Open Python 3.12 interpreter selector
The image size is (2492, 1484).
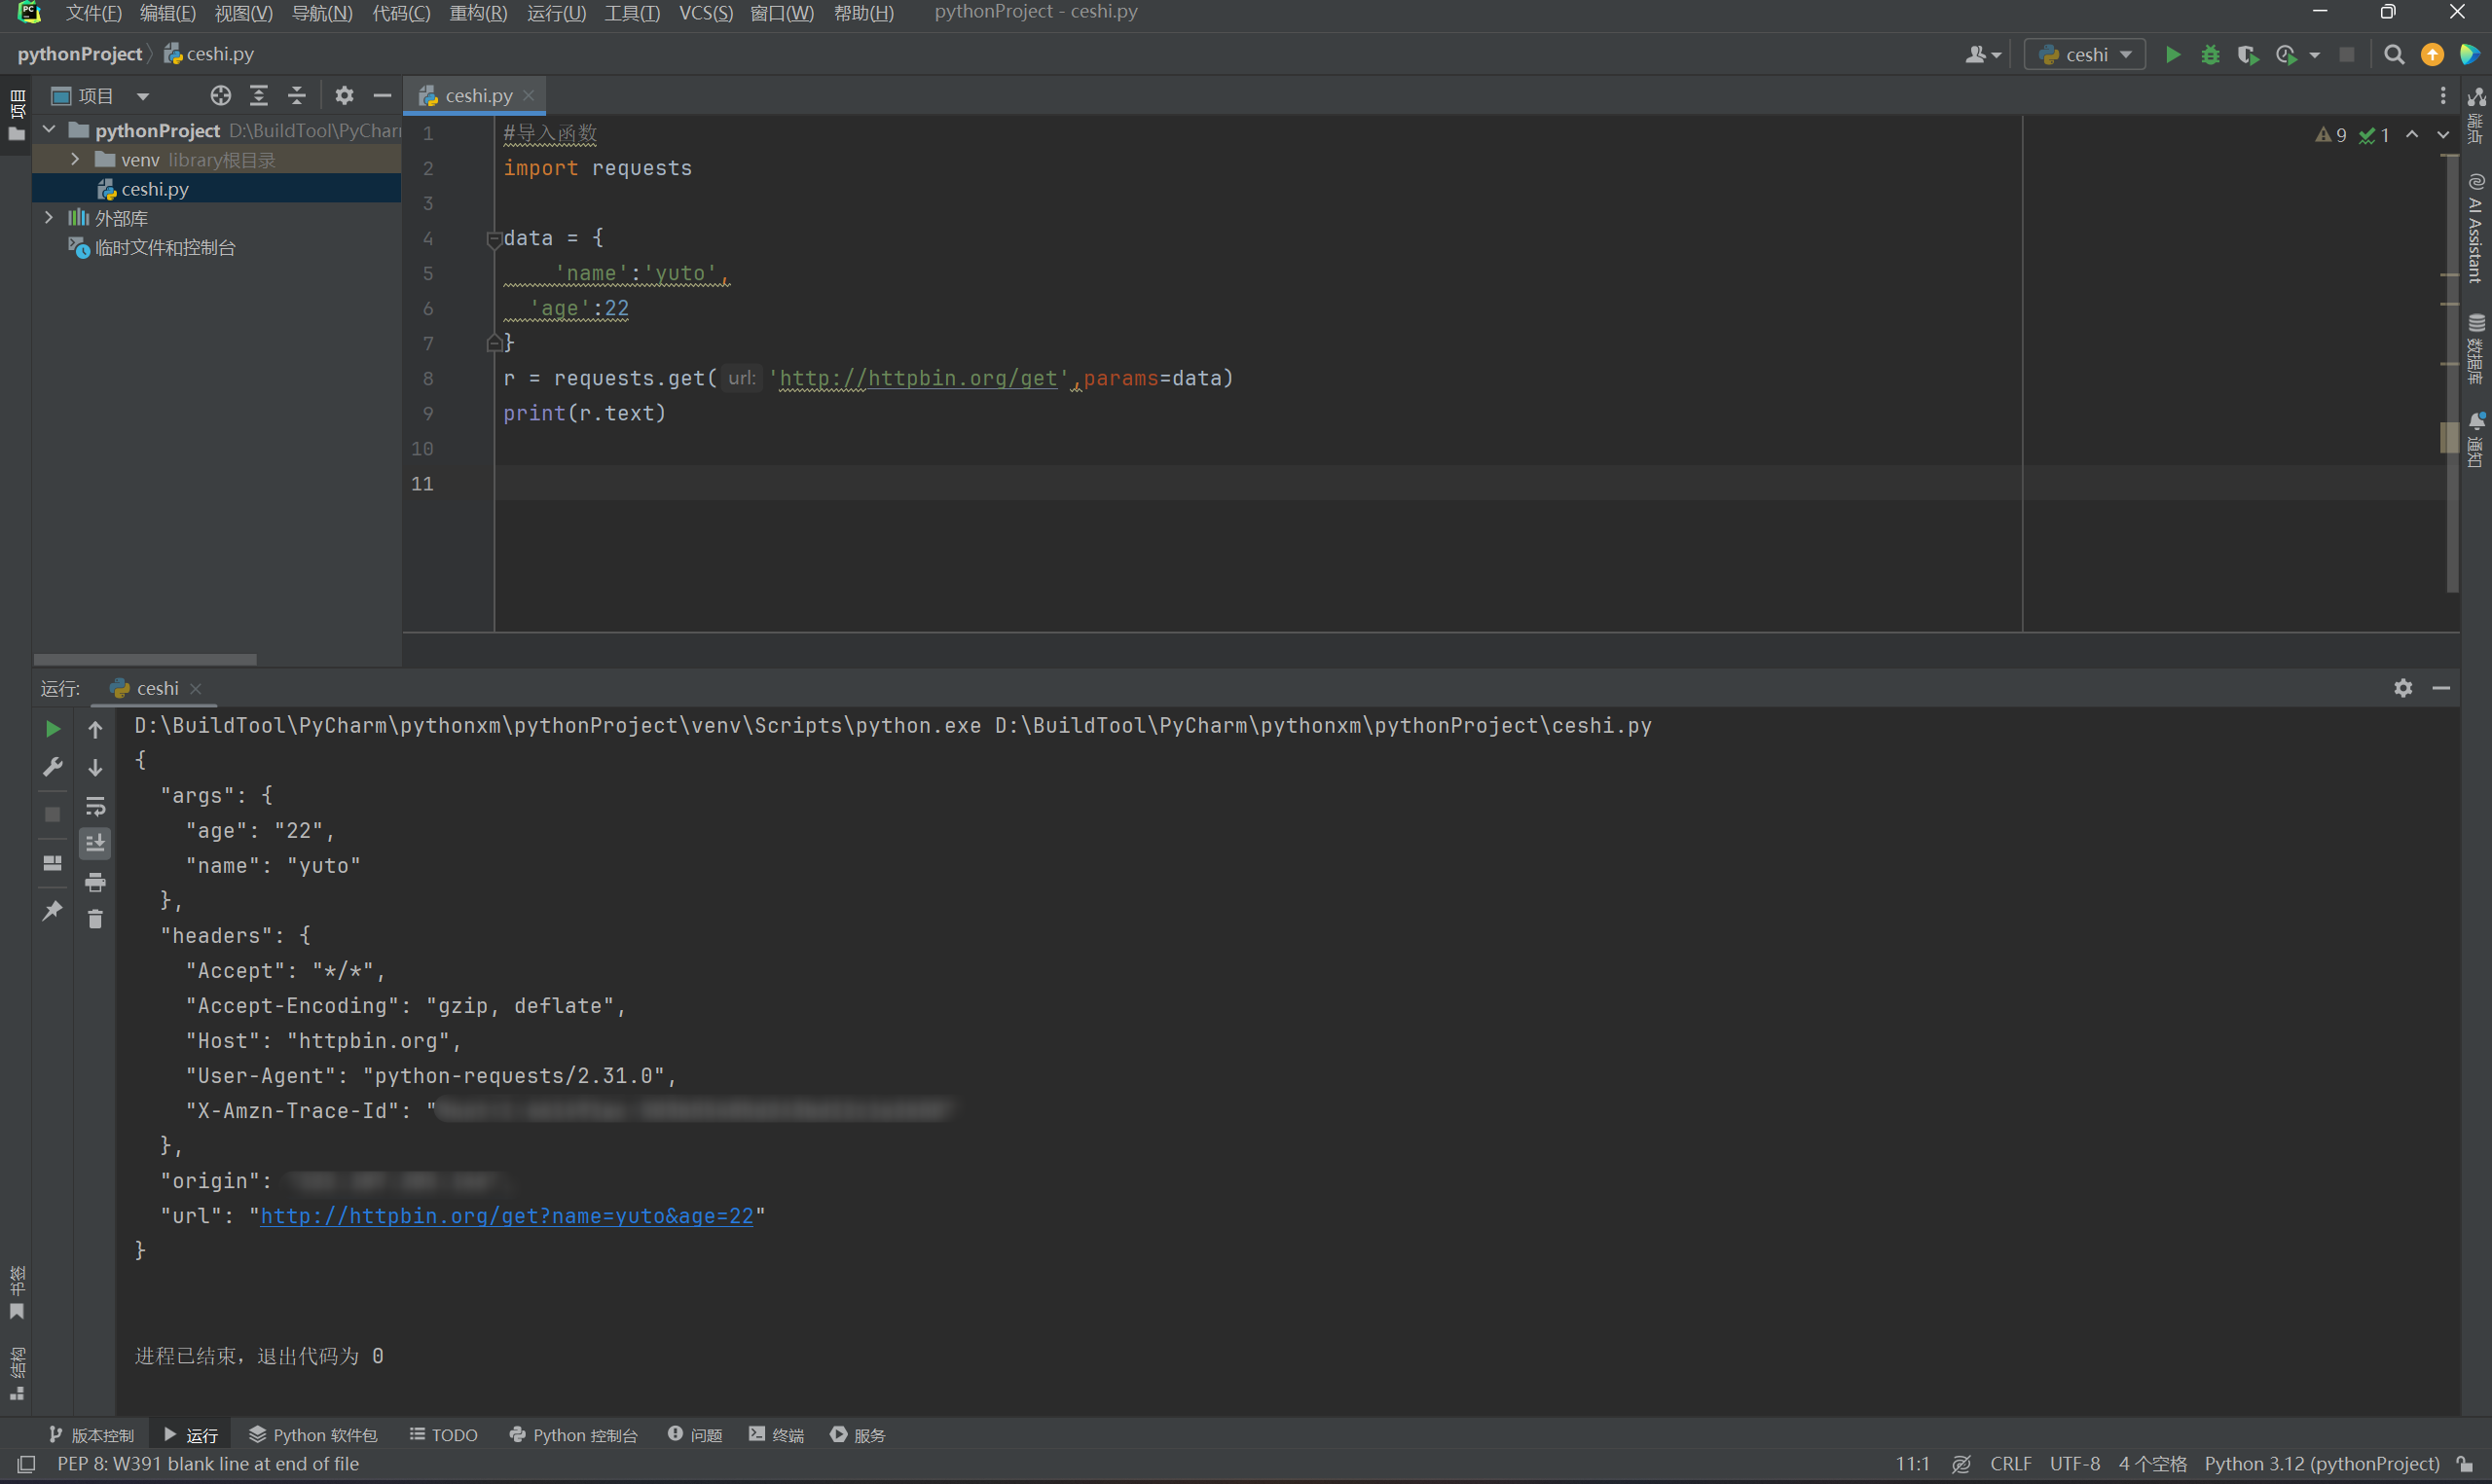(2322, 1463)
